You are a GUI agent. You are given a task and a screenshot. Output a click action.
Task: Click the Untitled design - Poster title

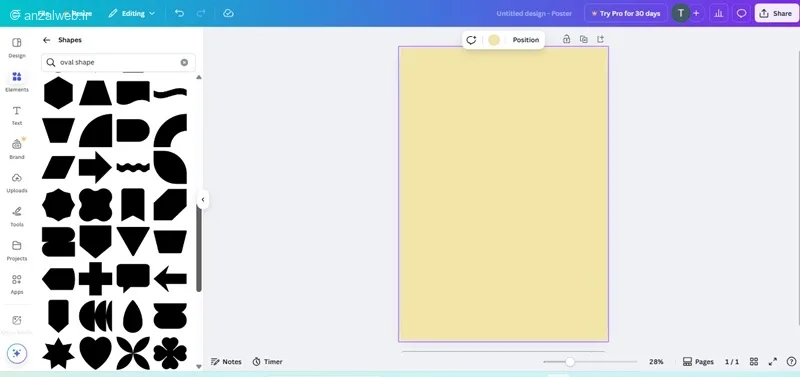click(534, 13)
